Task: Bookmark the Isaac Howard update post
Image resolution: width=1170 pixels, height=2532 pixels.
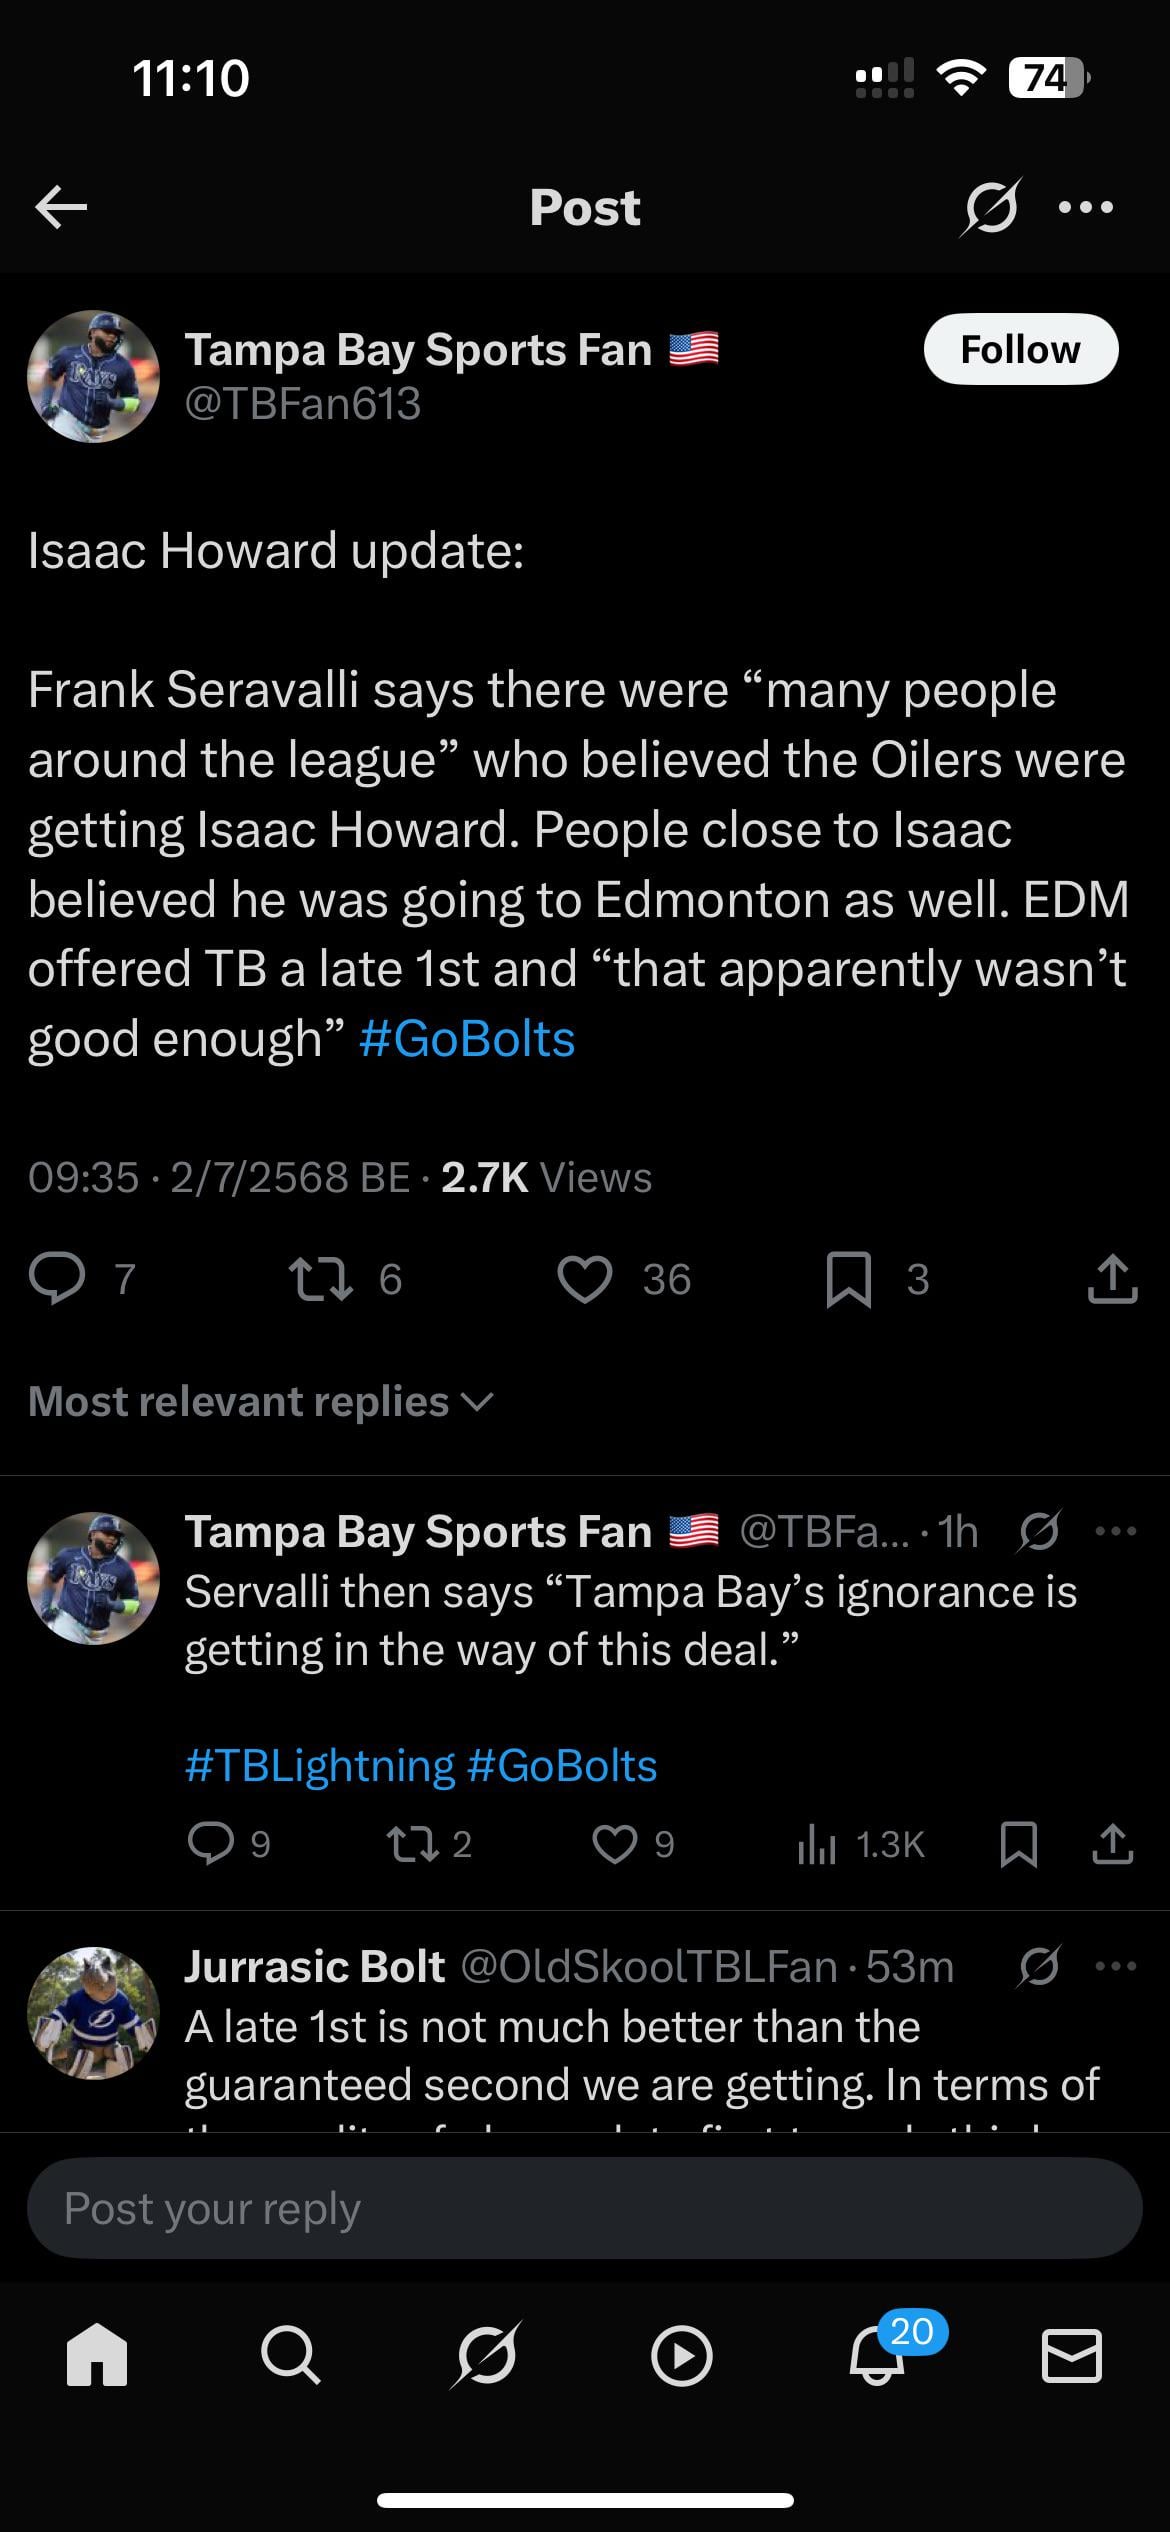Action: (x=849, y=1279)
